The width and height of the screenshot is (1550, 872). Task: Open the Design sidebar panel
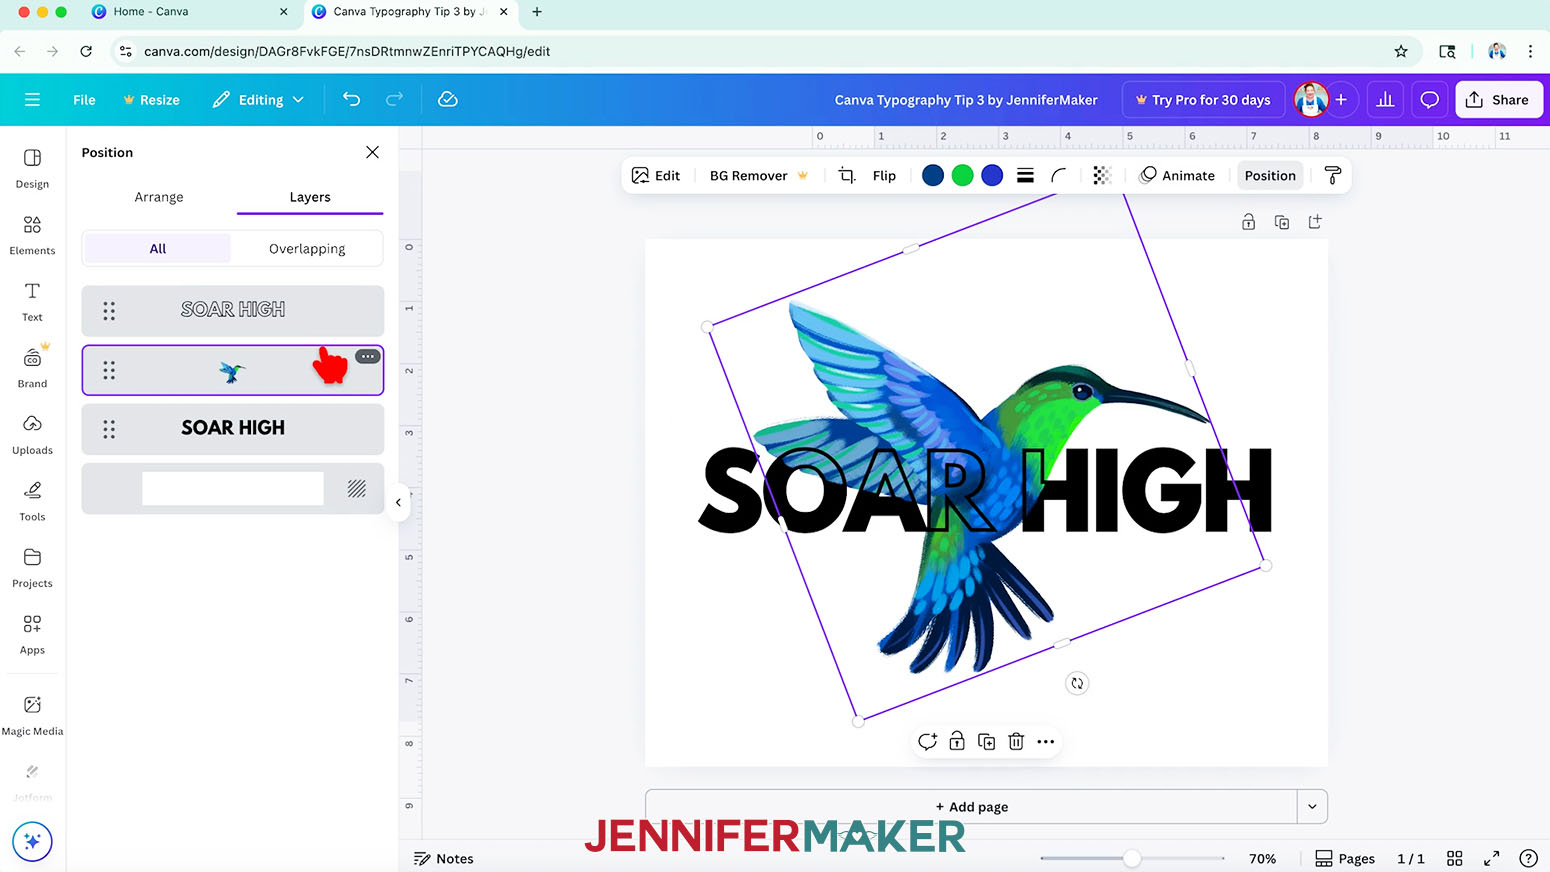(x=32, y=168)
